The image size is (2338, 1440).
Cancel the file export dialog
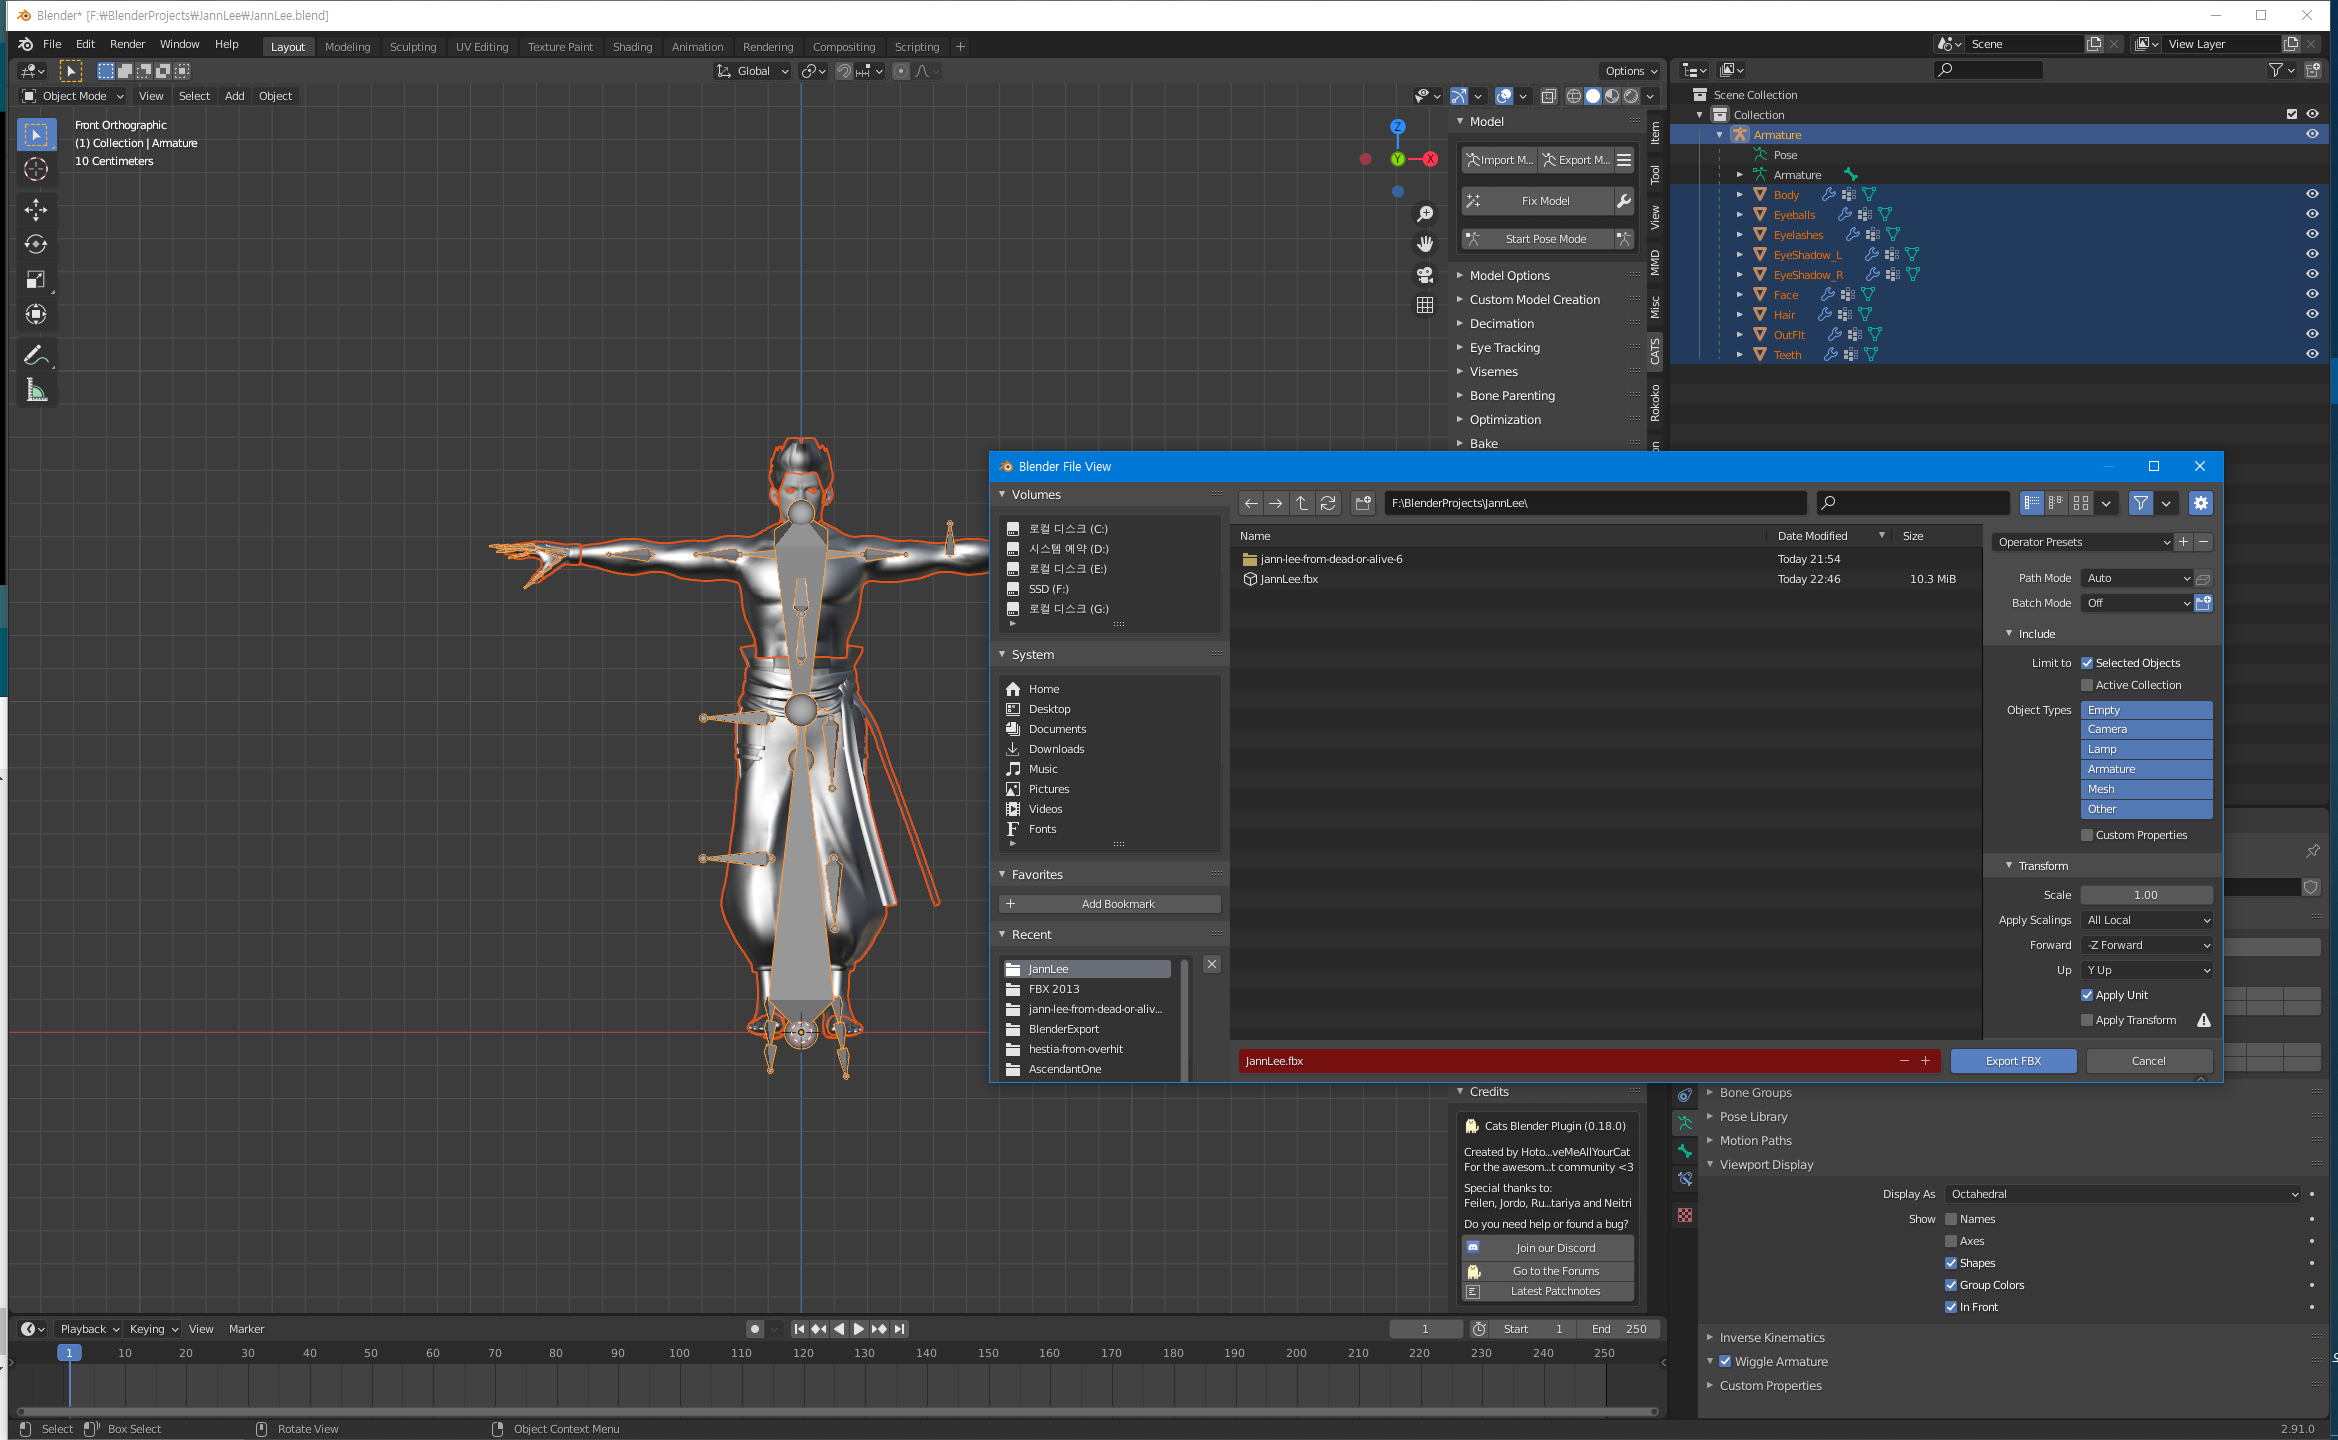pos(2148,1061)
